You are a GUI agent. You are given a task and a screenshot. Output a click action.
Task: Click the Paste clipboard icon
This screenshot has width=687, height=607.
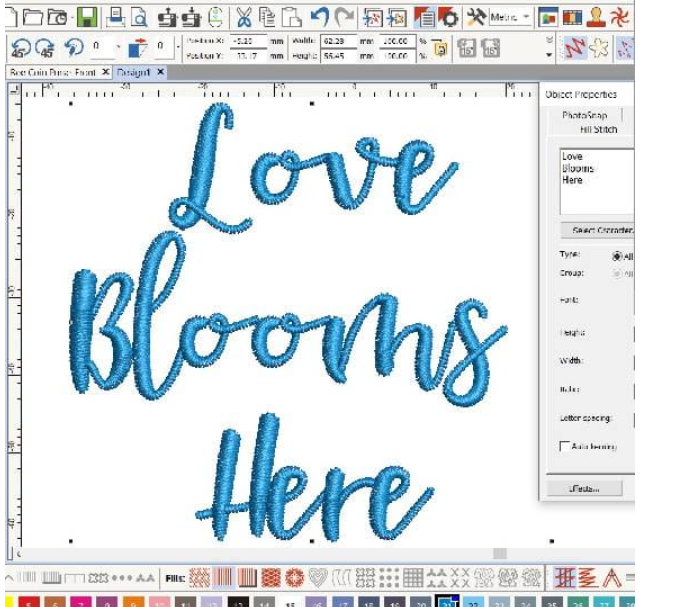pos(291,16)
